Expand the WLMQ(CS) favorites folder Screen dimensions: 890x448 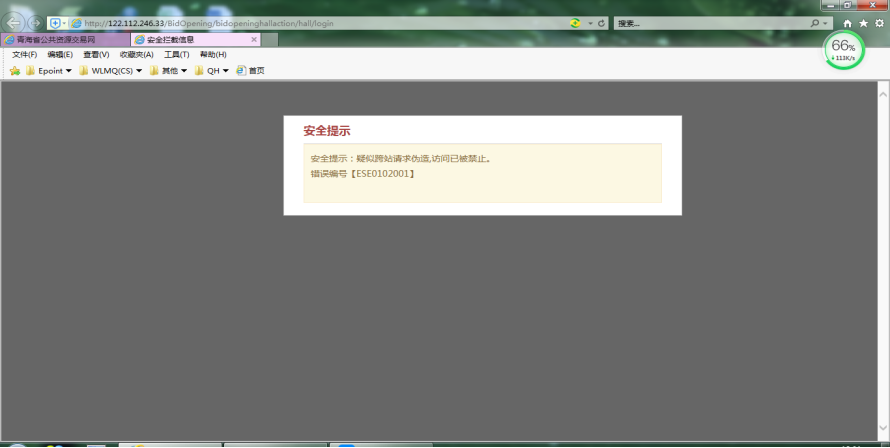[x=110, y=71]
